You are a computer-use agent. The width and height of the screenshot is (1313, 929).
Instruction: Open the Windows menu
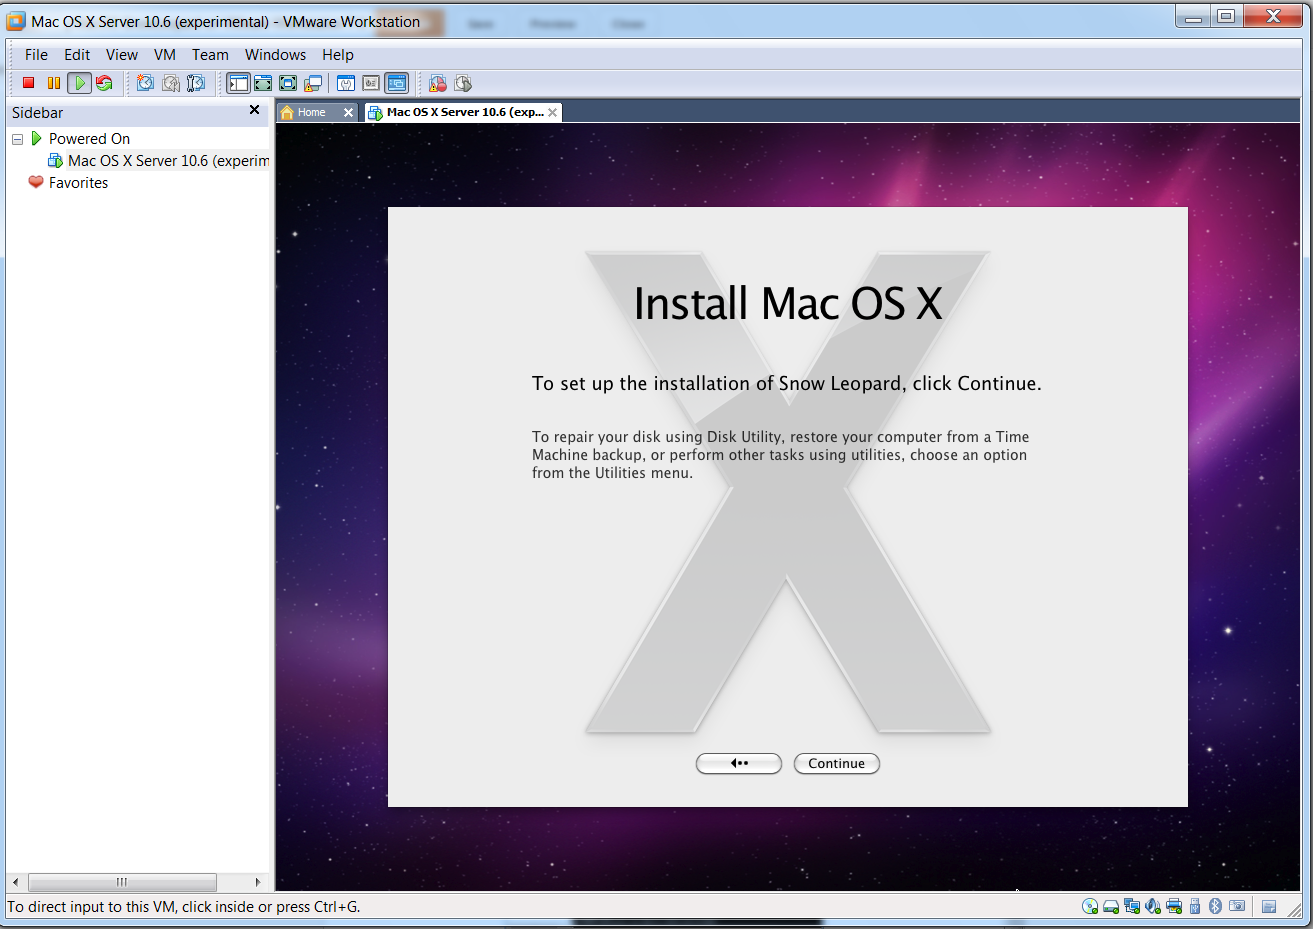(x=275, y=55)
